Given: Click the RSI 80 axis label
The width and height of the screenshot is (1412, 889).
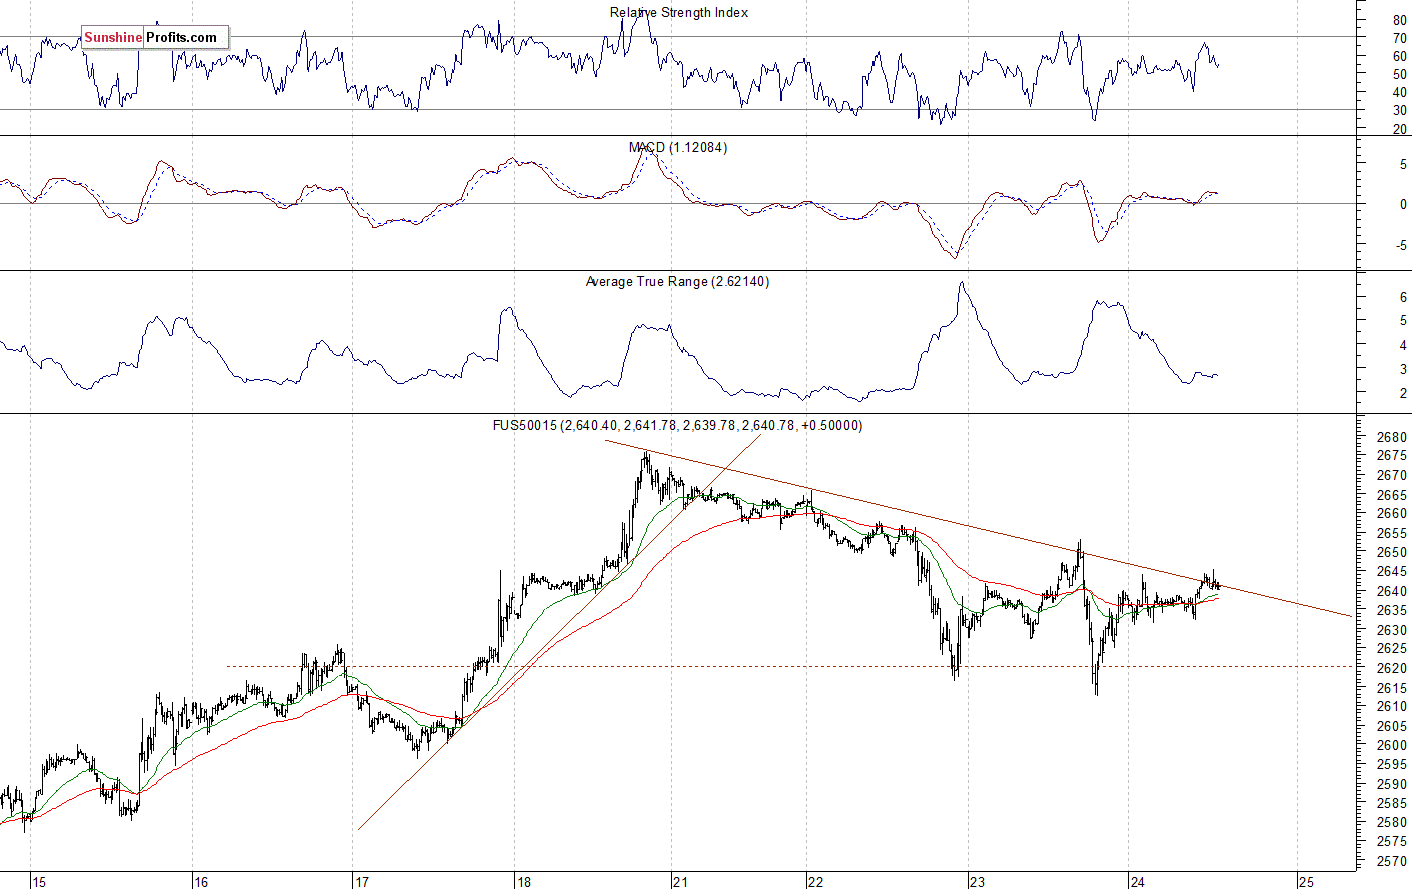Looking at the screenshot, I should click(x=1400, y=21).
